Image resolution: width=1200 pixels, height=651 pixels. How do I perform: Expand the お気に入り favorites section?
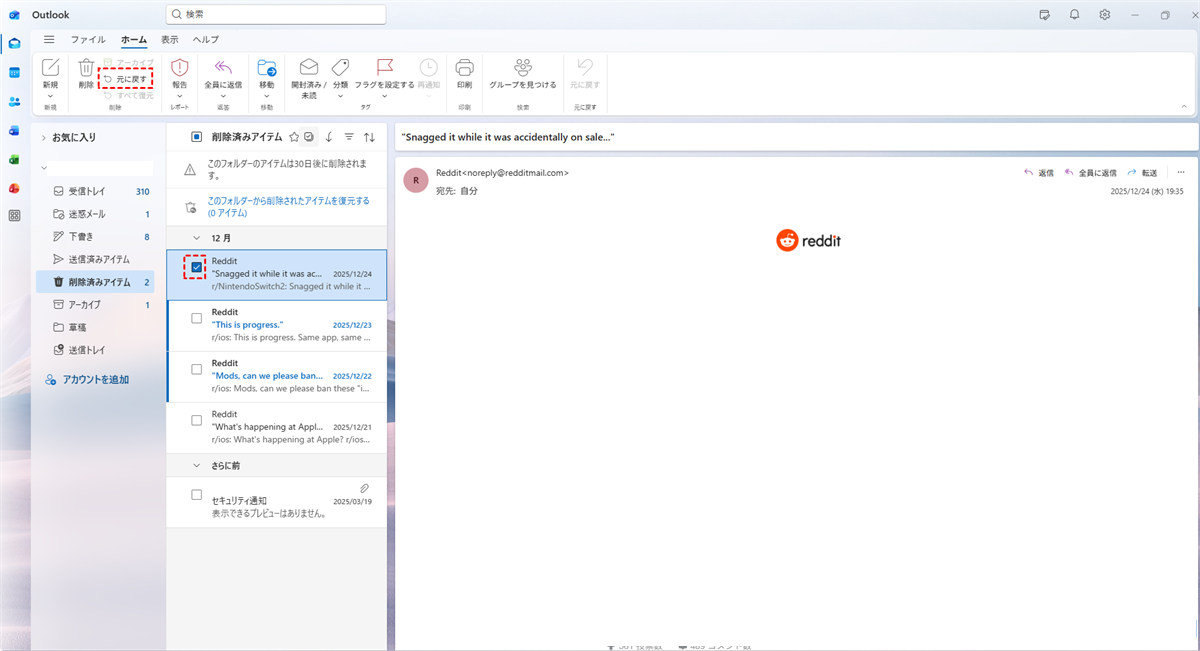pyautogui.click(x=44, y=137)
